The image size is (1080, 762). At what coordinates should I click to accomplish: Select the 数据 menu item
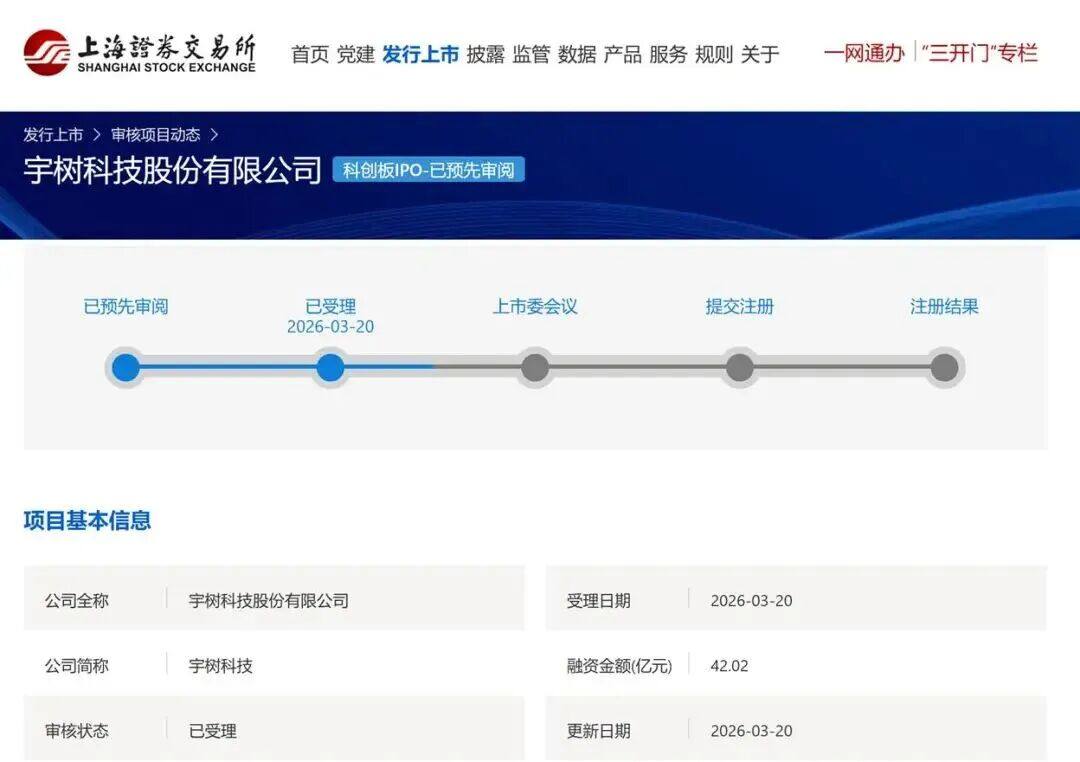pos(579,54)
